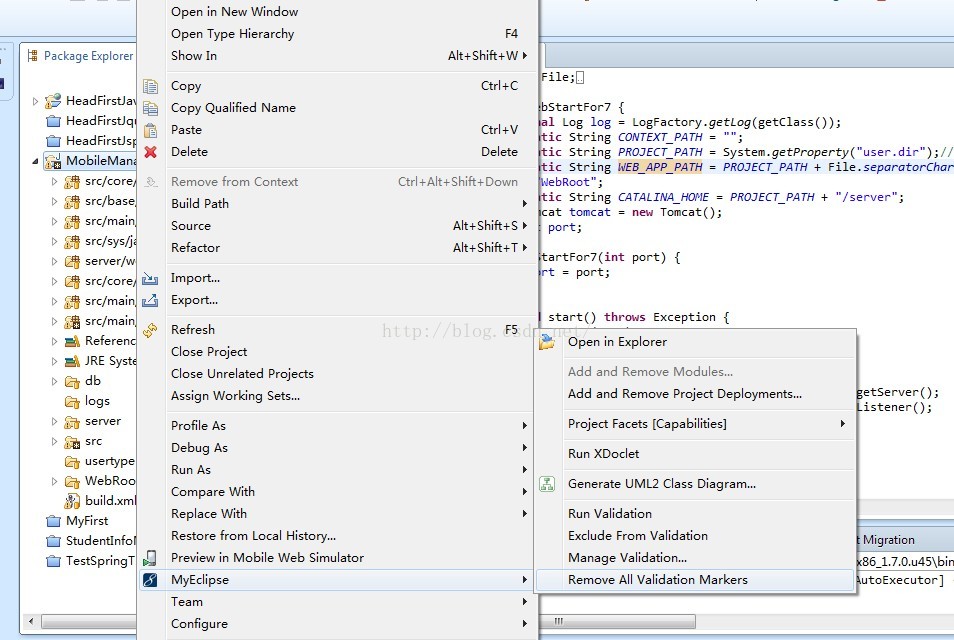Image resolution: width=954 pixels, height=640 pixels.
Task: Open the Configure submenu
Action: coord(336,624)
